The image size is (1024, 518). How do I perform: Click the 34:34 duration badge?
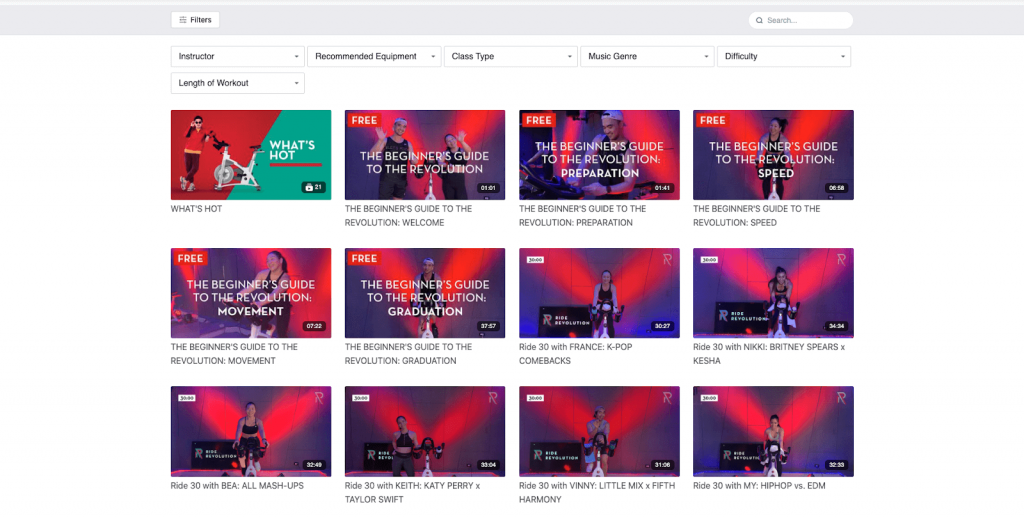coord(836,326)
